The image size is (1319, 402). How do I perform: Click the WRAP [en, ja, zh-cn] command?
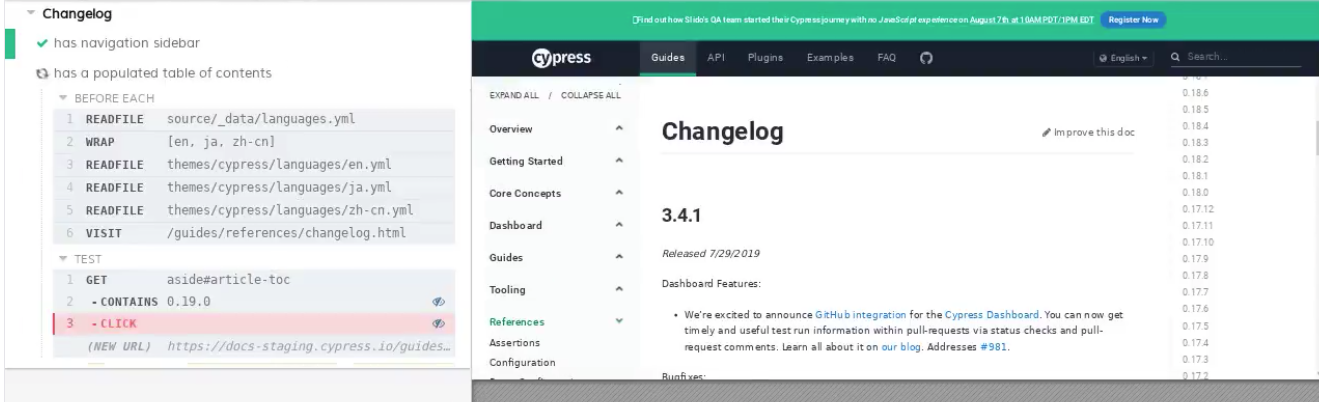254,142
